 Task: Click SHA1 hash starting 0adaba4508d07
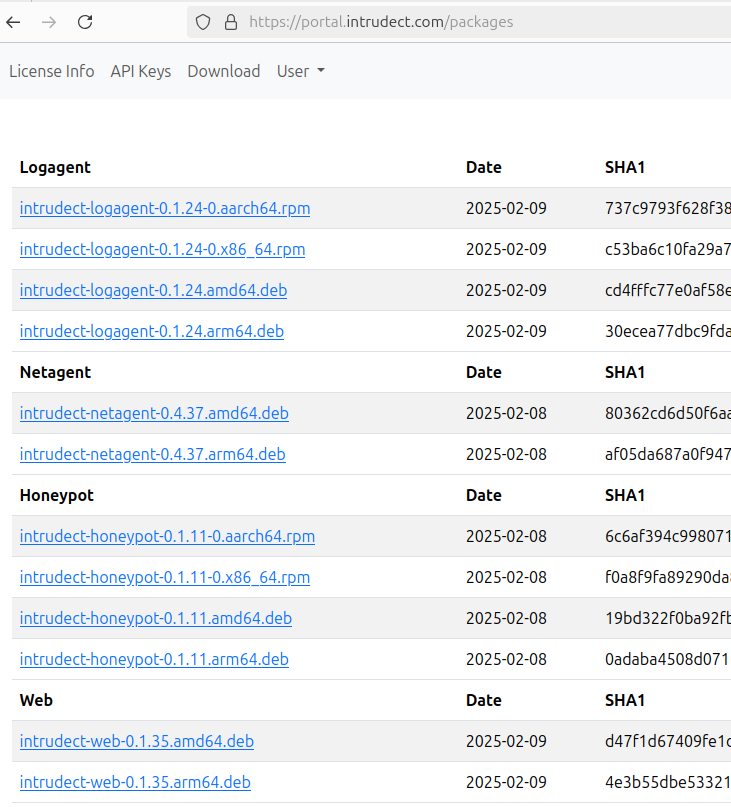668,659
